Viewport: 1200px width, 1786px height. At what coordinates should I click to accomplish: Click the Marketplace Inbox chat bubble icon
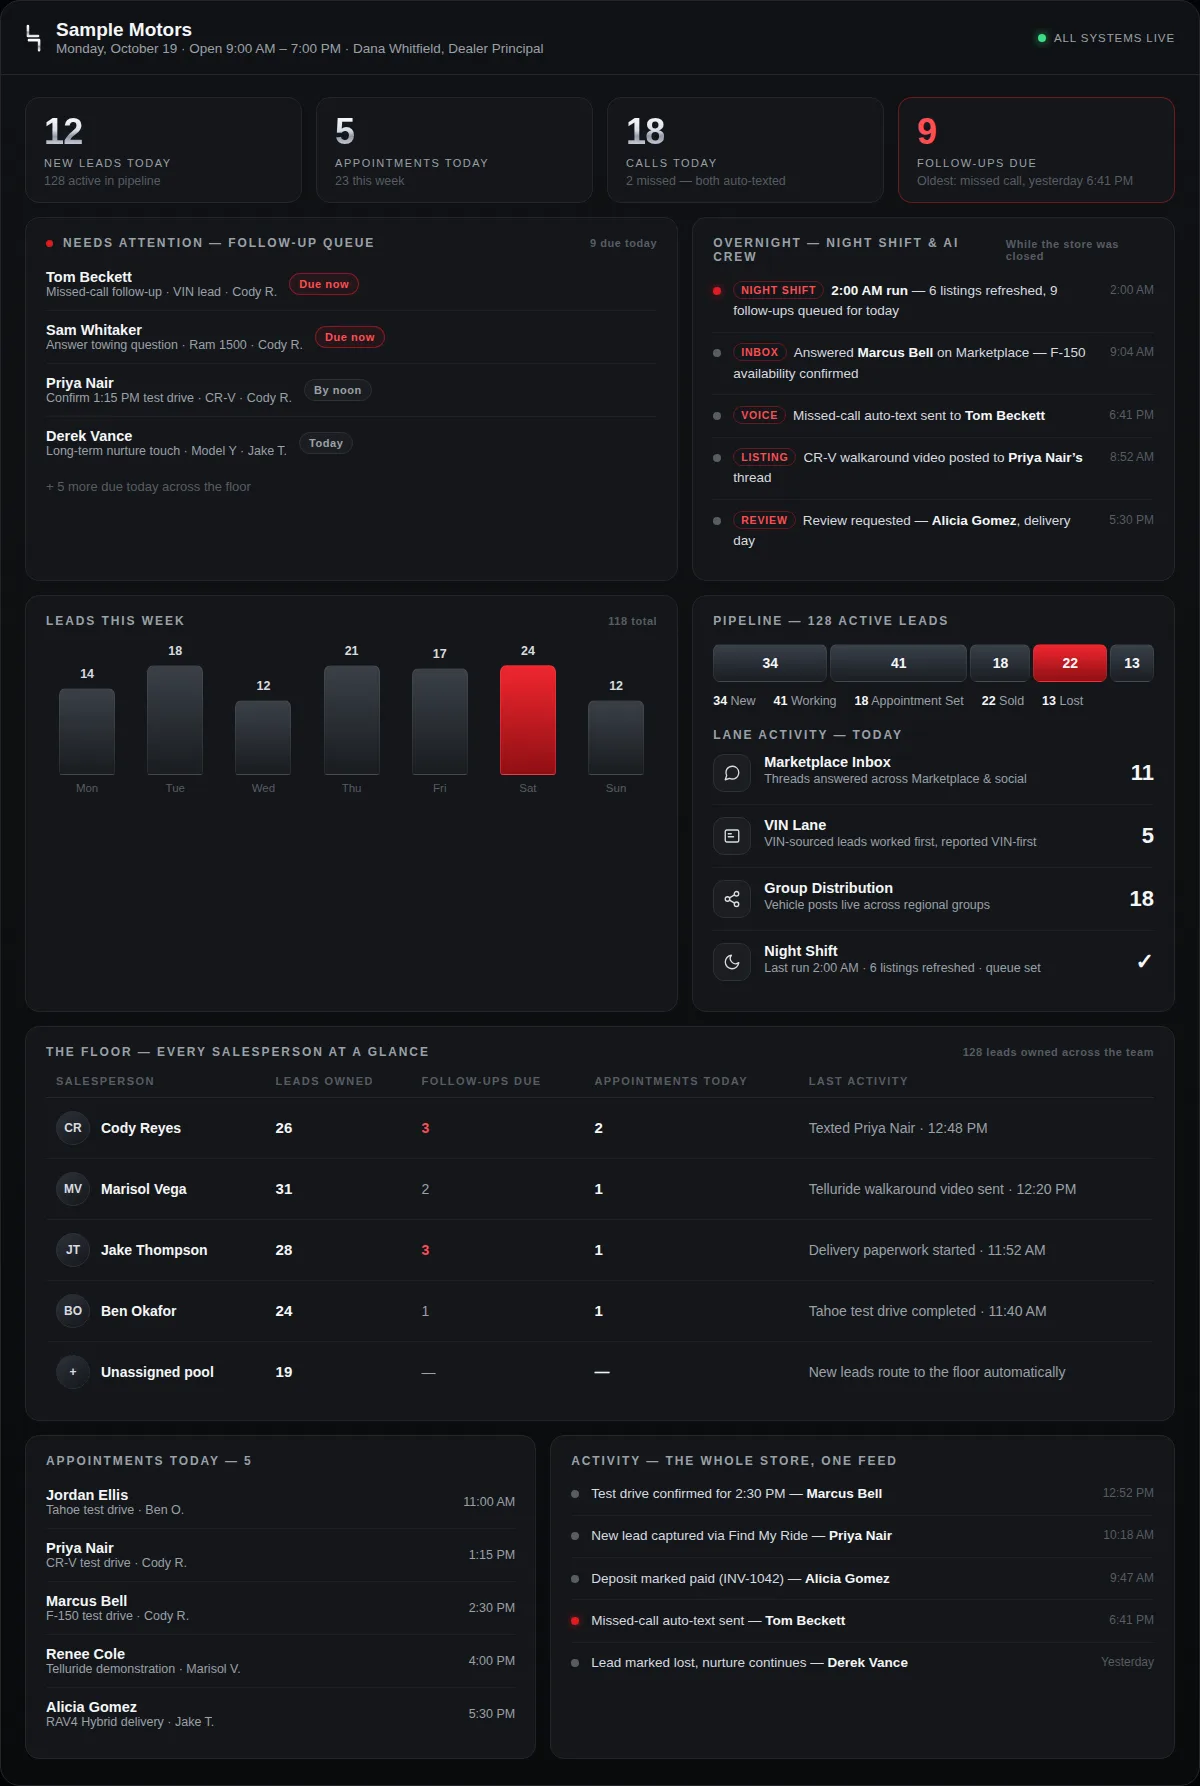pos(732,773)
